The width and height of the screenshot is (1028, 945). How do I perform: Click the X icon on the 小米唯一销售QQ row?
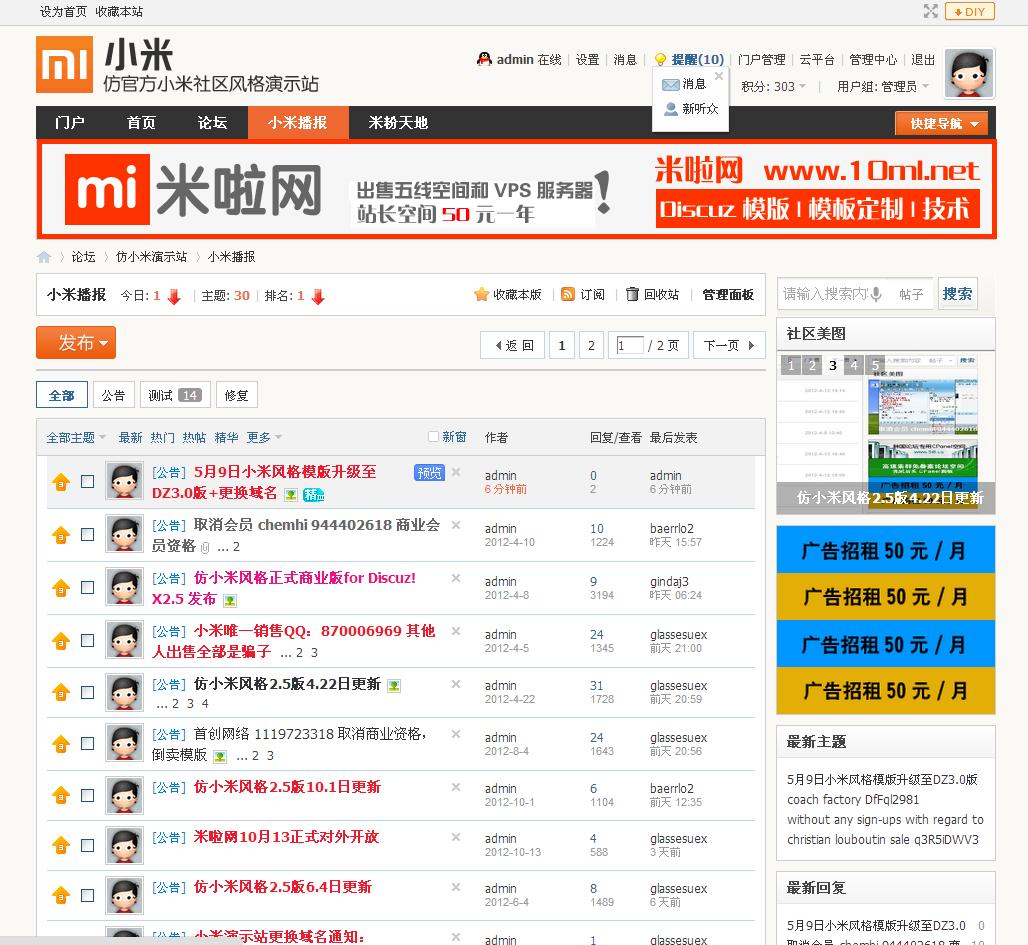(456, 631)
